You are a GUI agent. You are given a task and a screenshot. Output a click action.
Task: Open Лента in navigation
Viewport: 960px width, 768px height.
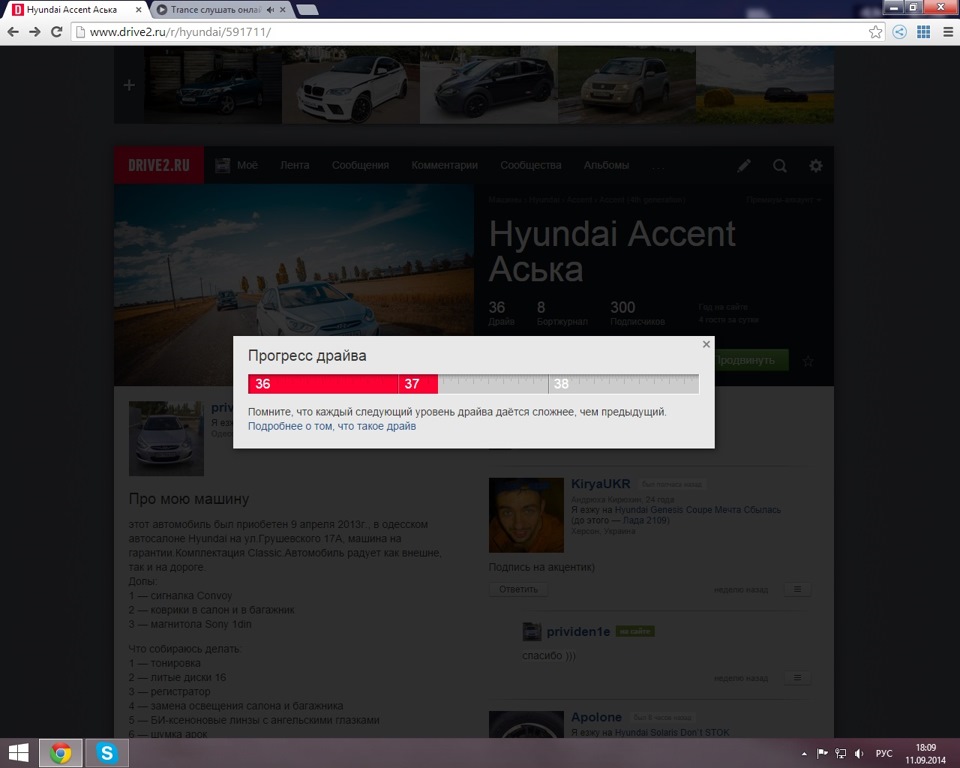click(x=294, y=165)
